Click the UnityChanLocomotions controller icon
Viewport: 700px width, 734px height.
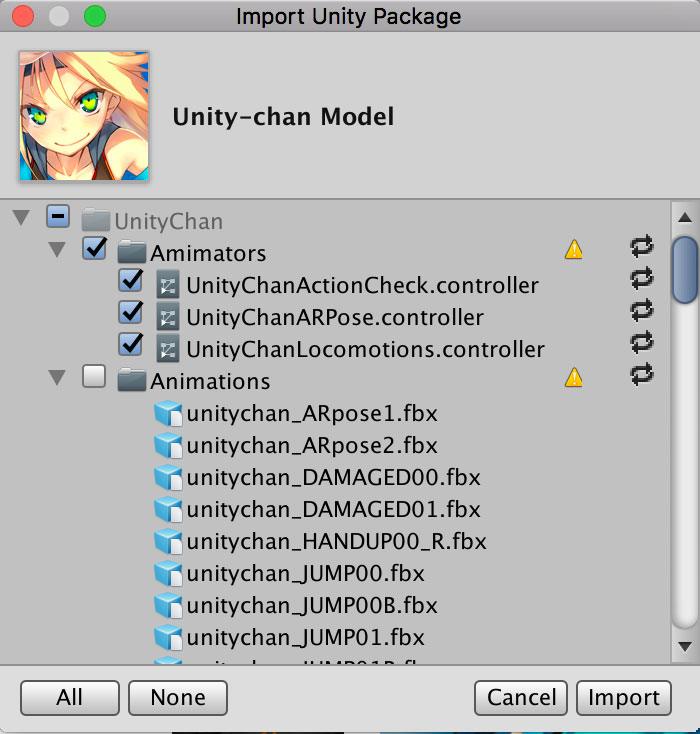168,350
